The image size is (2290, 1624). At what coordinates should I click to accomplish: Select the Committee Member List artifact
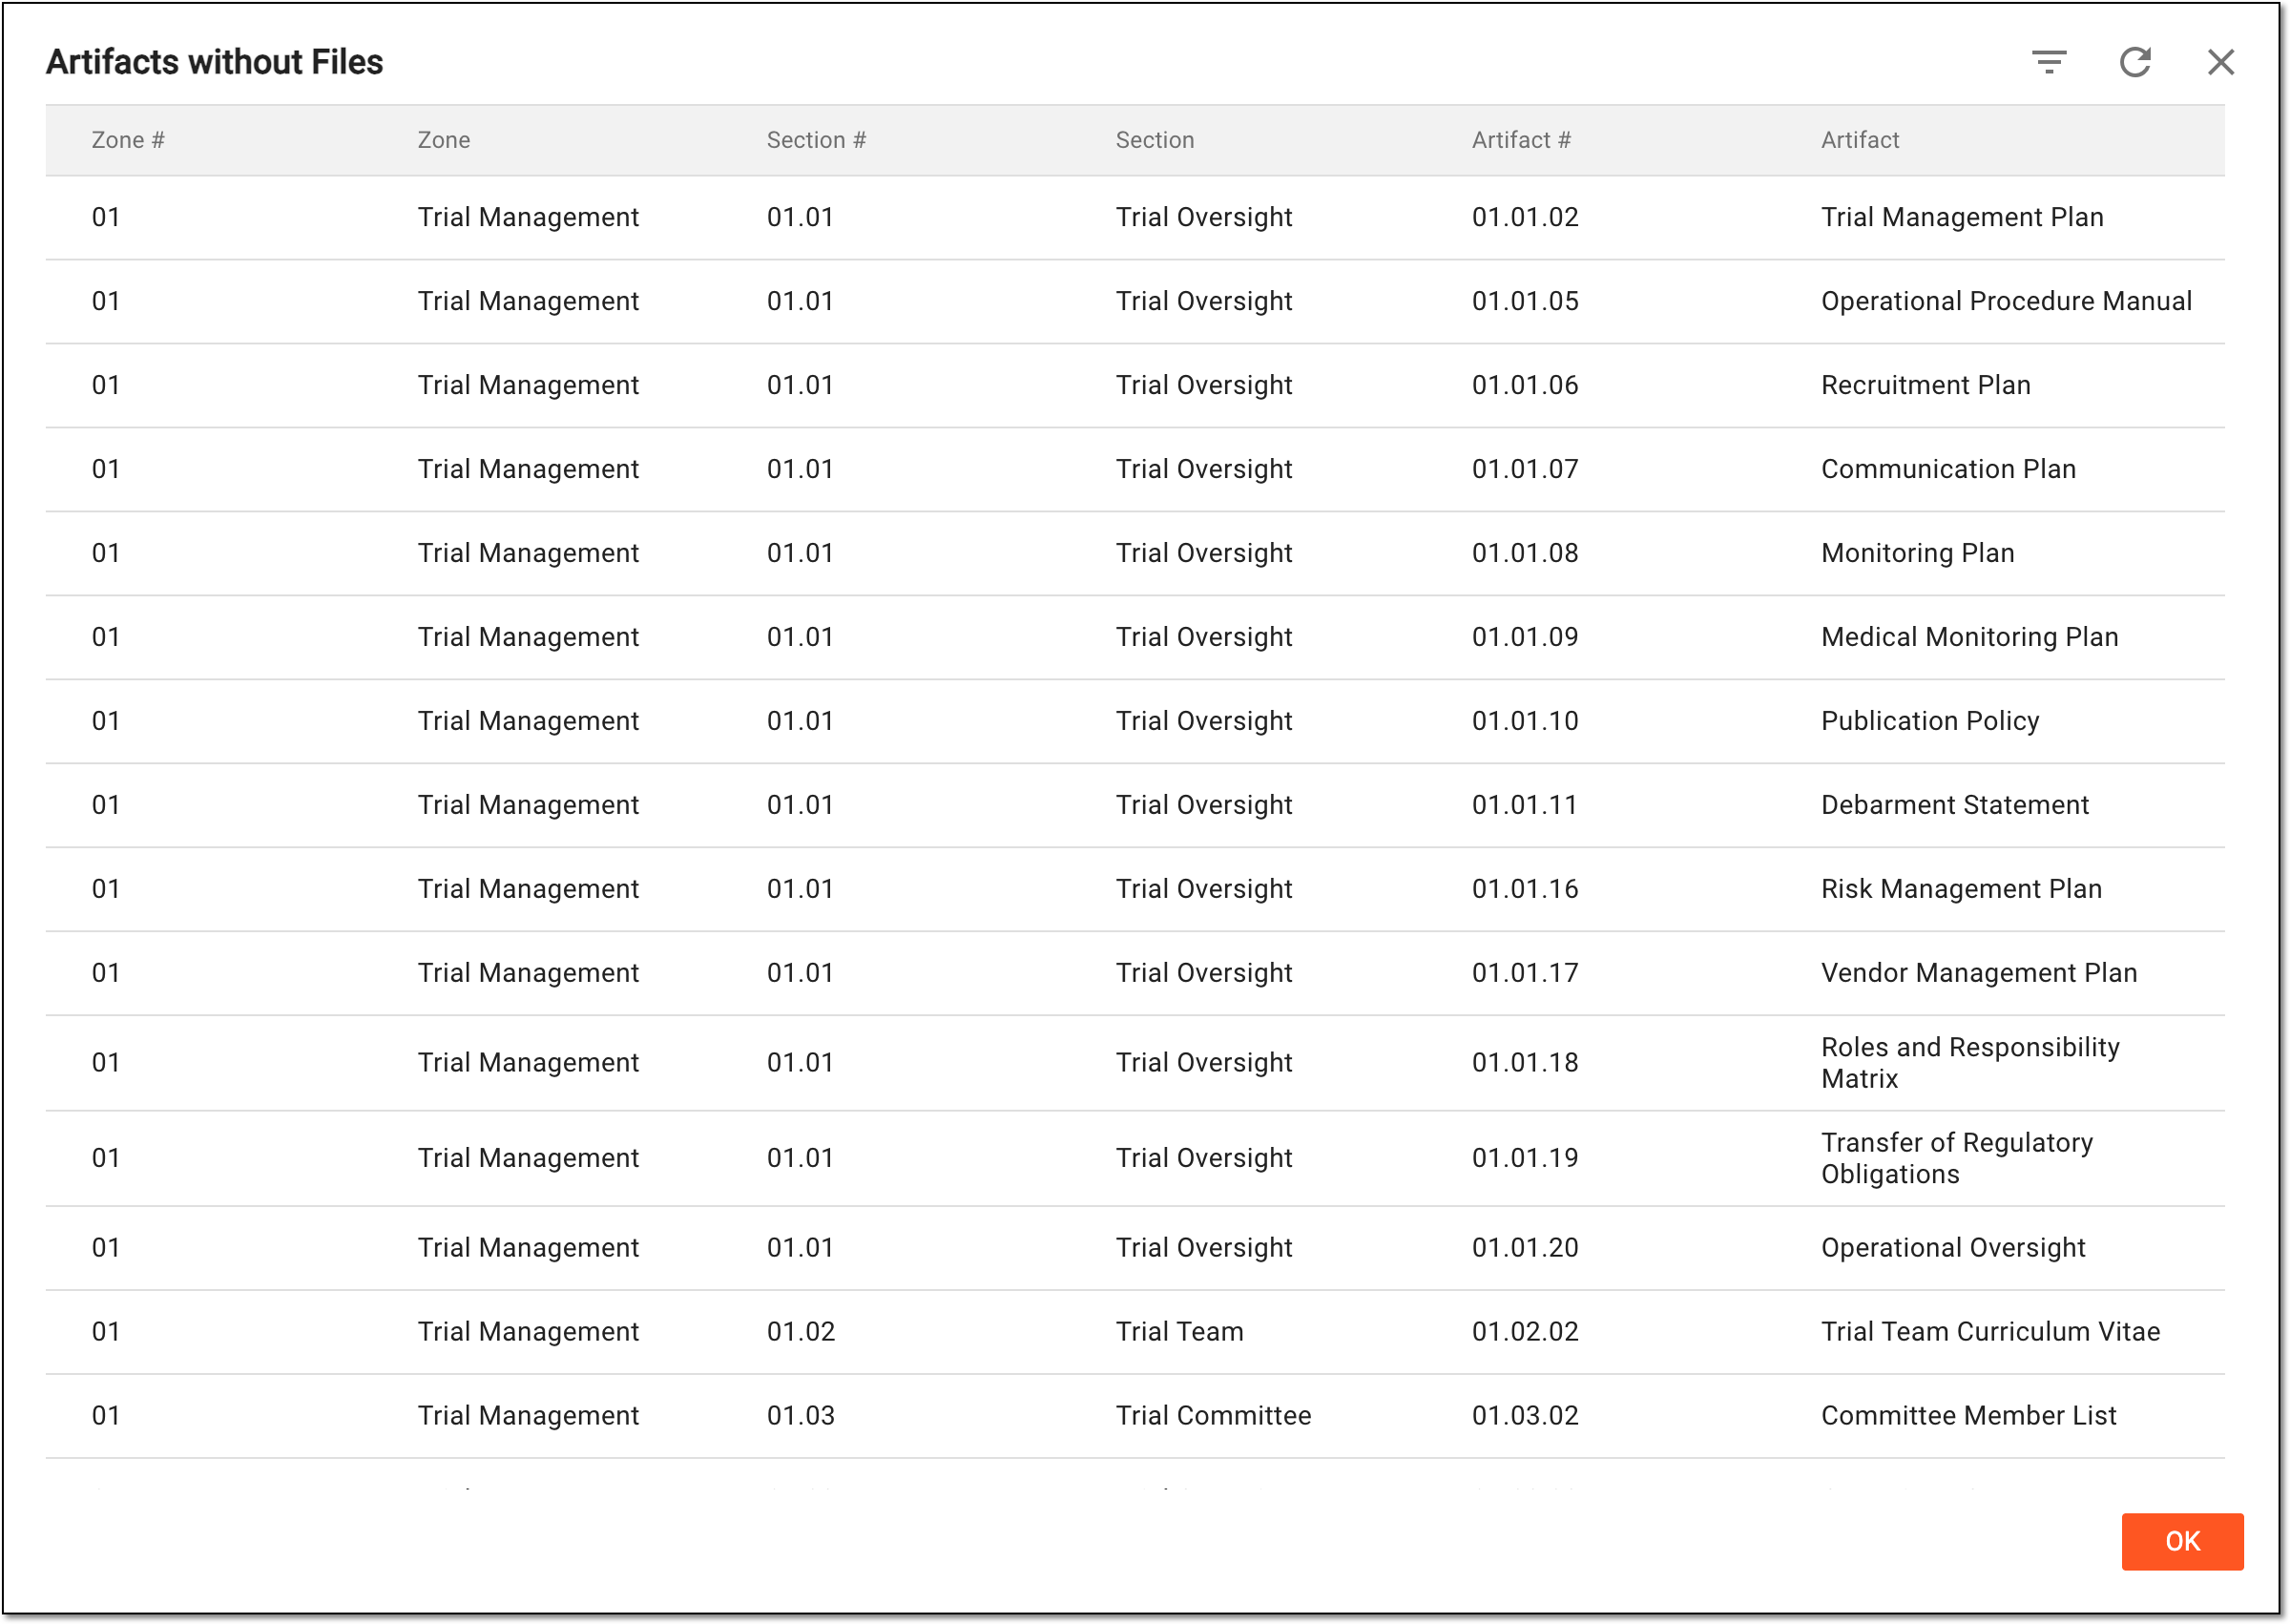pos(1968,1415)
